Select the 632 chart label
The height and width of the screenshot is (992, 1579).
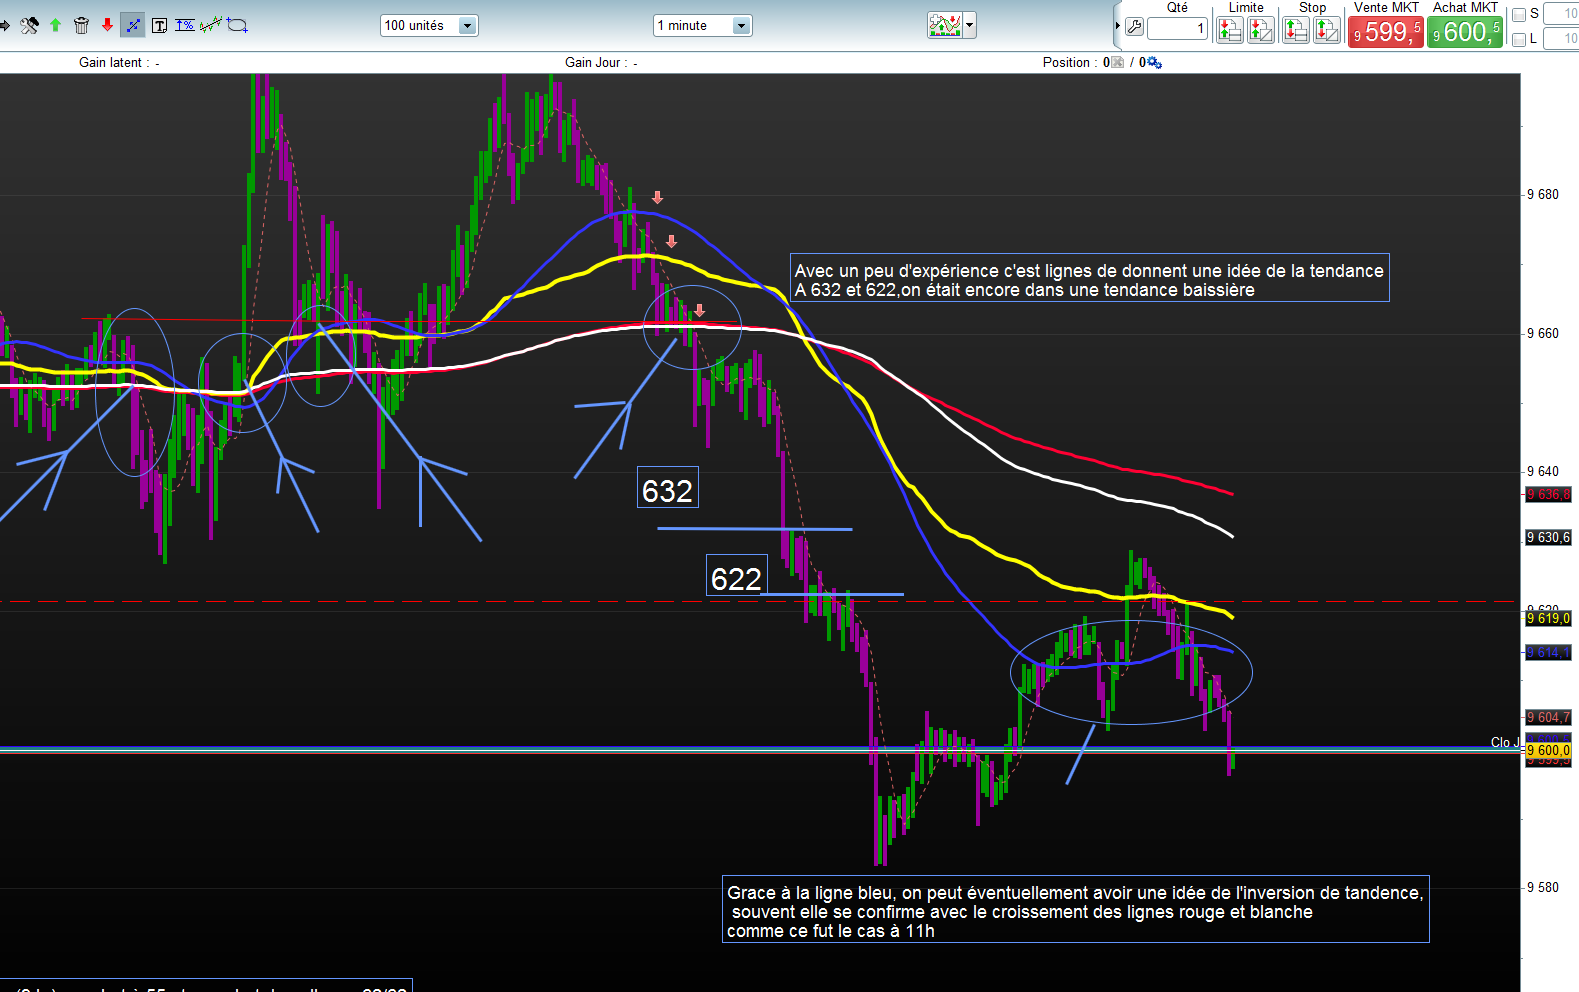tap(668, 488)
